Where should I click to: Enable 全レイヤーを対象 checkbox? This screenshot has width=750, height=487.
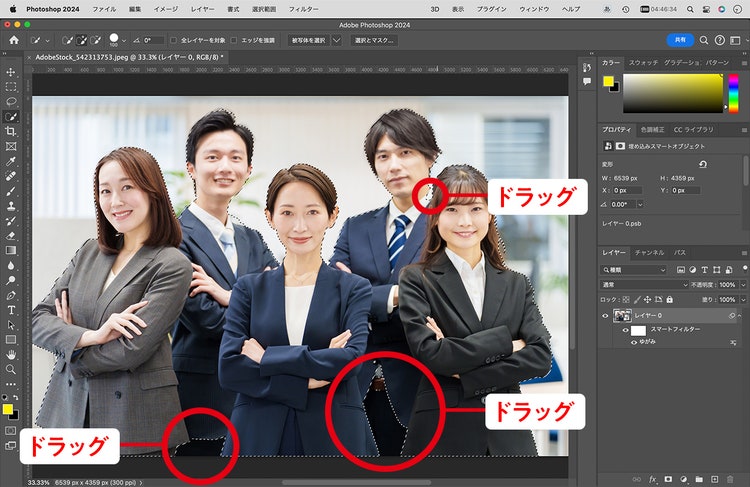tap(174, 40)
